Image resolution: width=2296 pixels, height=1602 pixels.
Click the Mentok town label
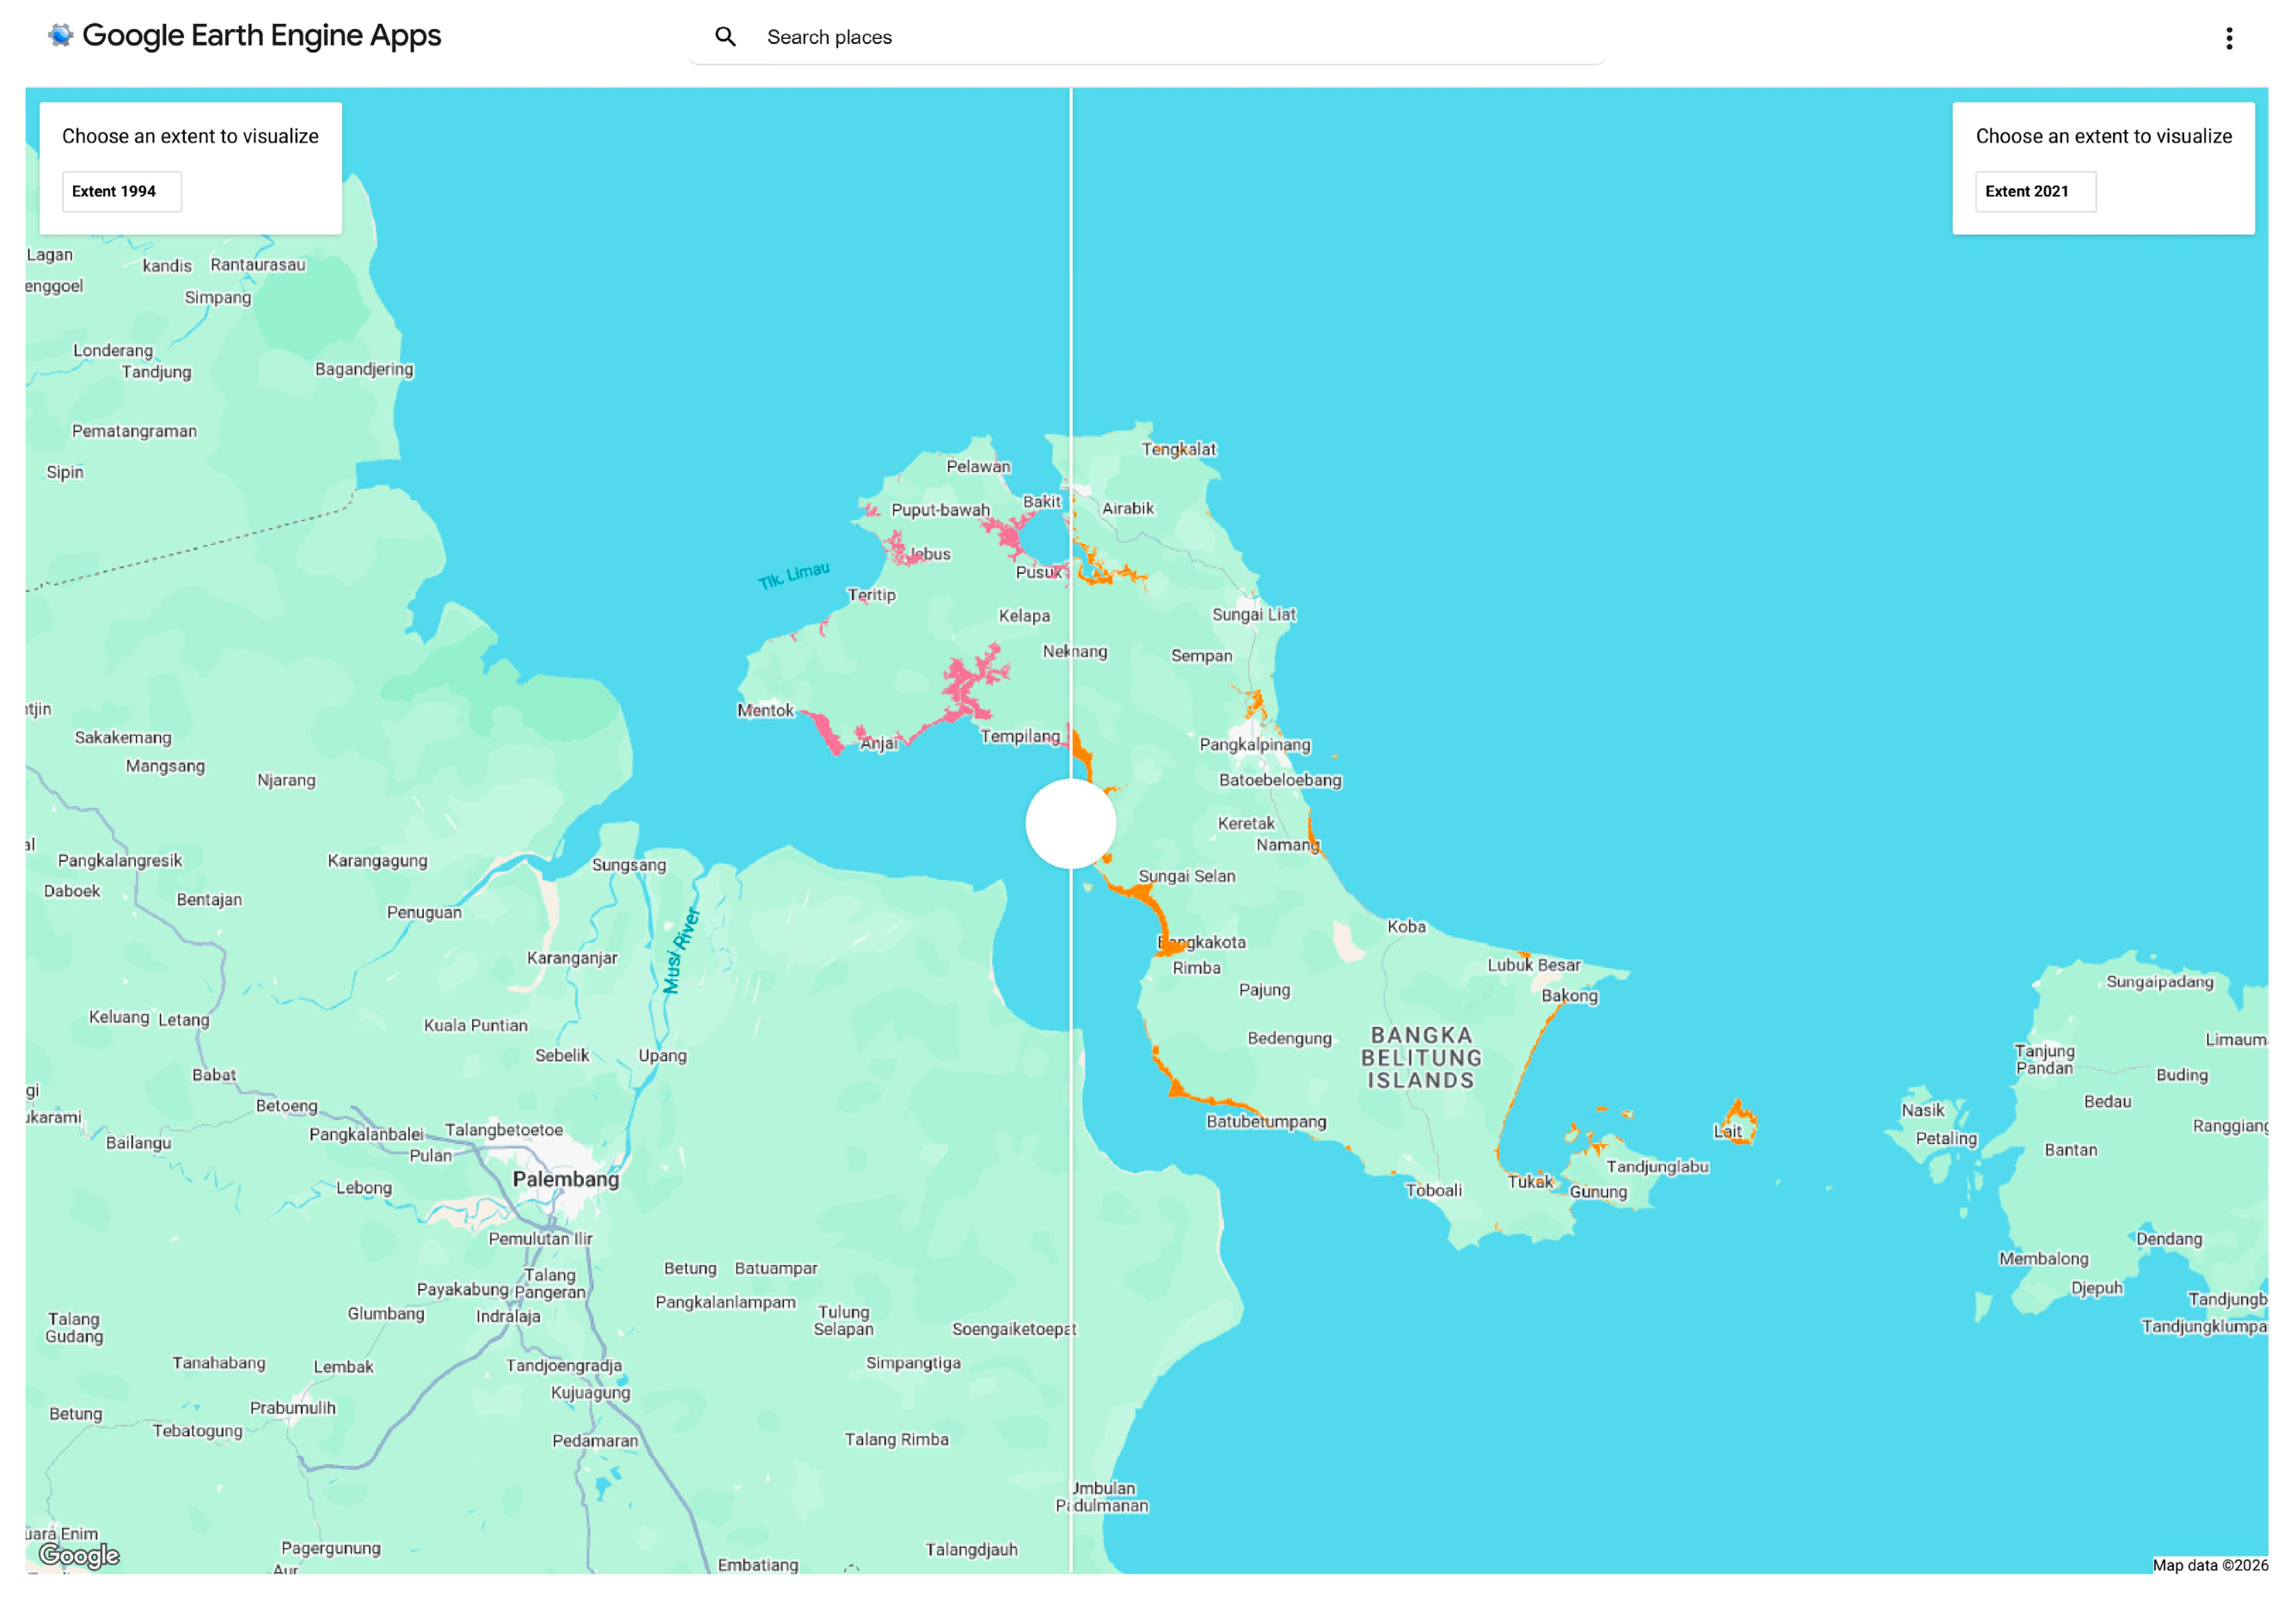(x=765, y=710)
